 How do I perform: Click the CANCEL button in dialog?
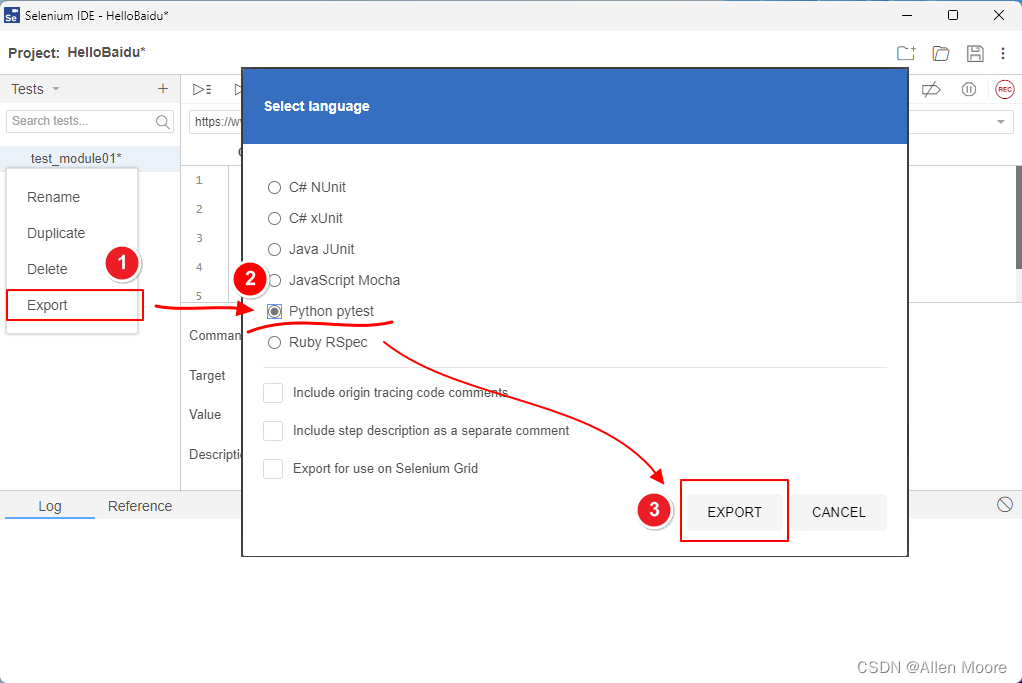click(x=839, y=512)
